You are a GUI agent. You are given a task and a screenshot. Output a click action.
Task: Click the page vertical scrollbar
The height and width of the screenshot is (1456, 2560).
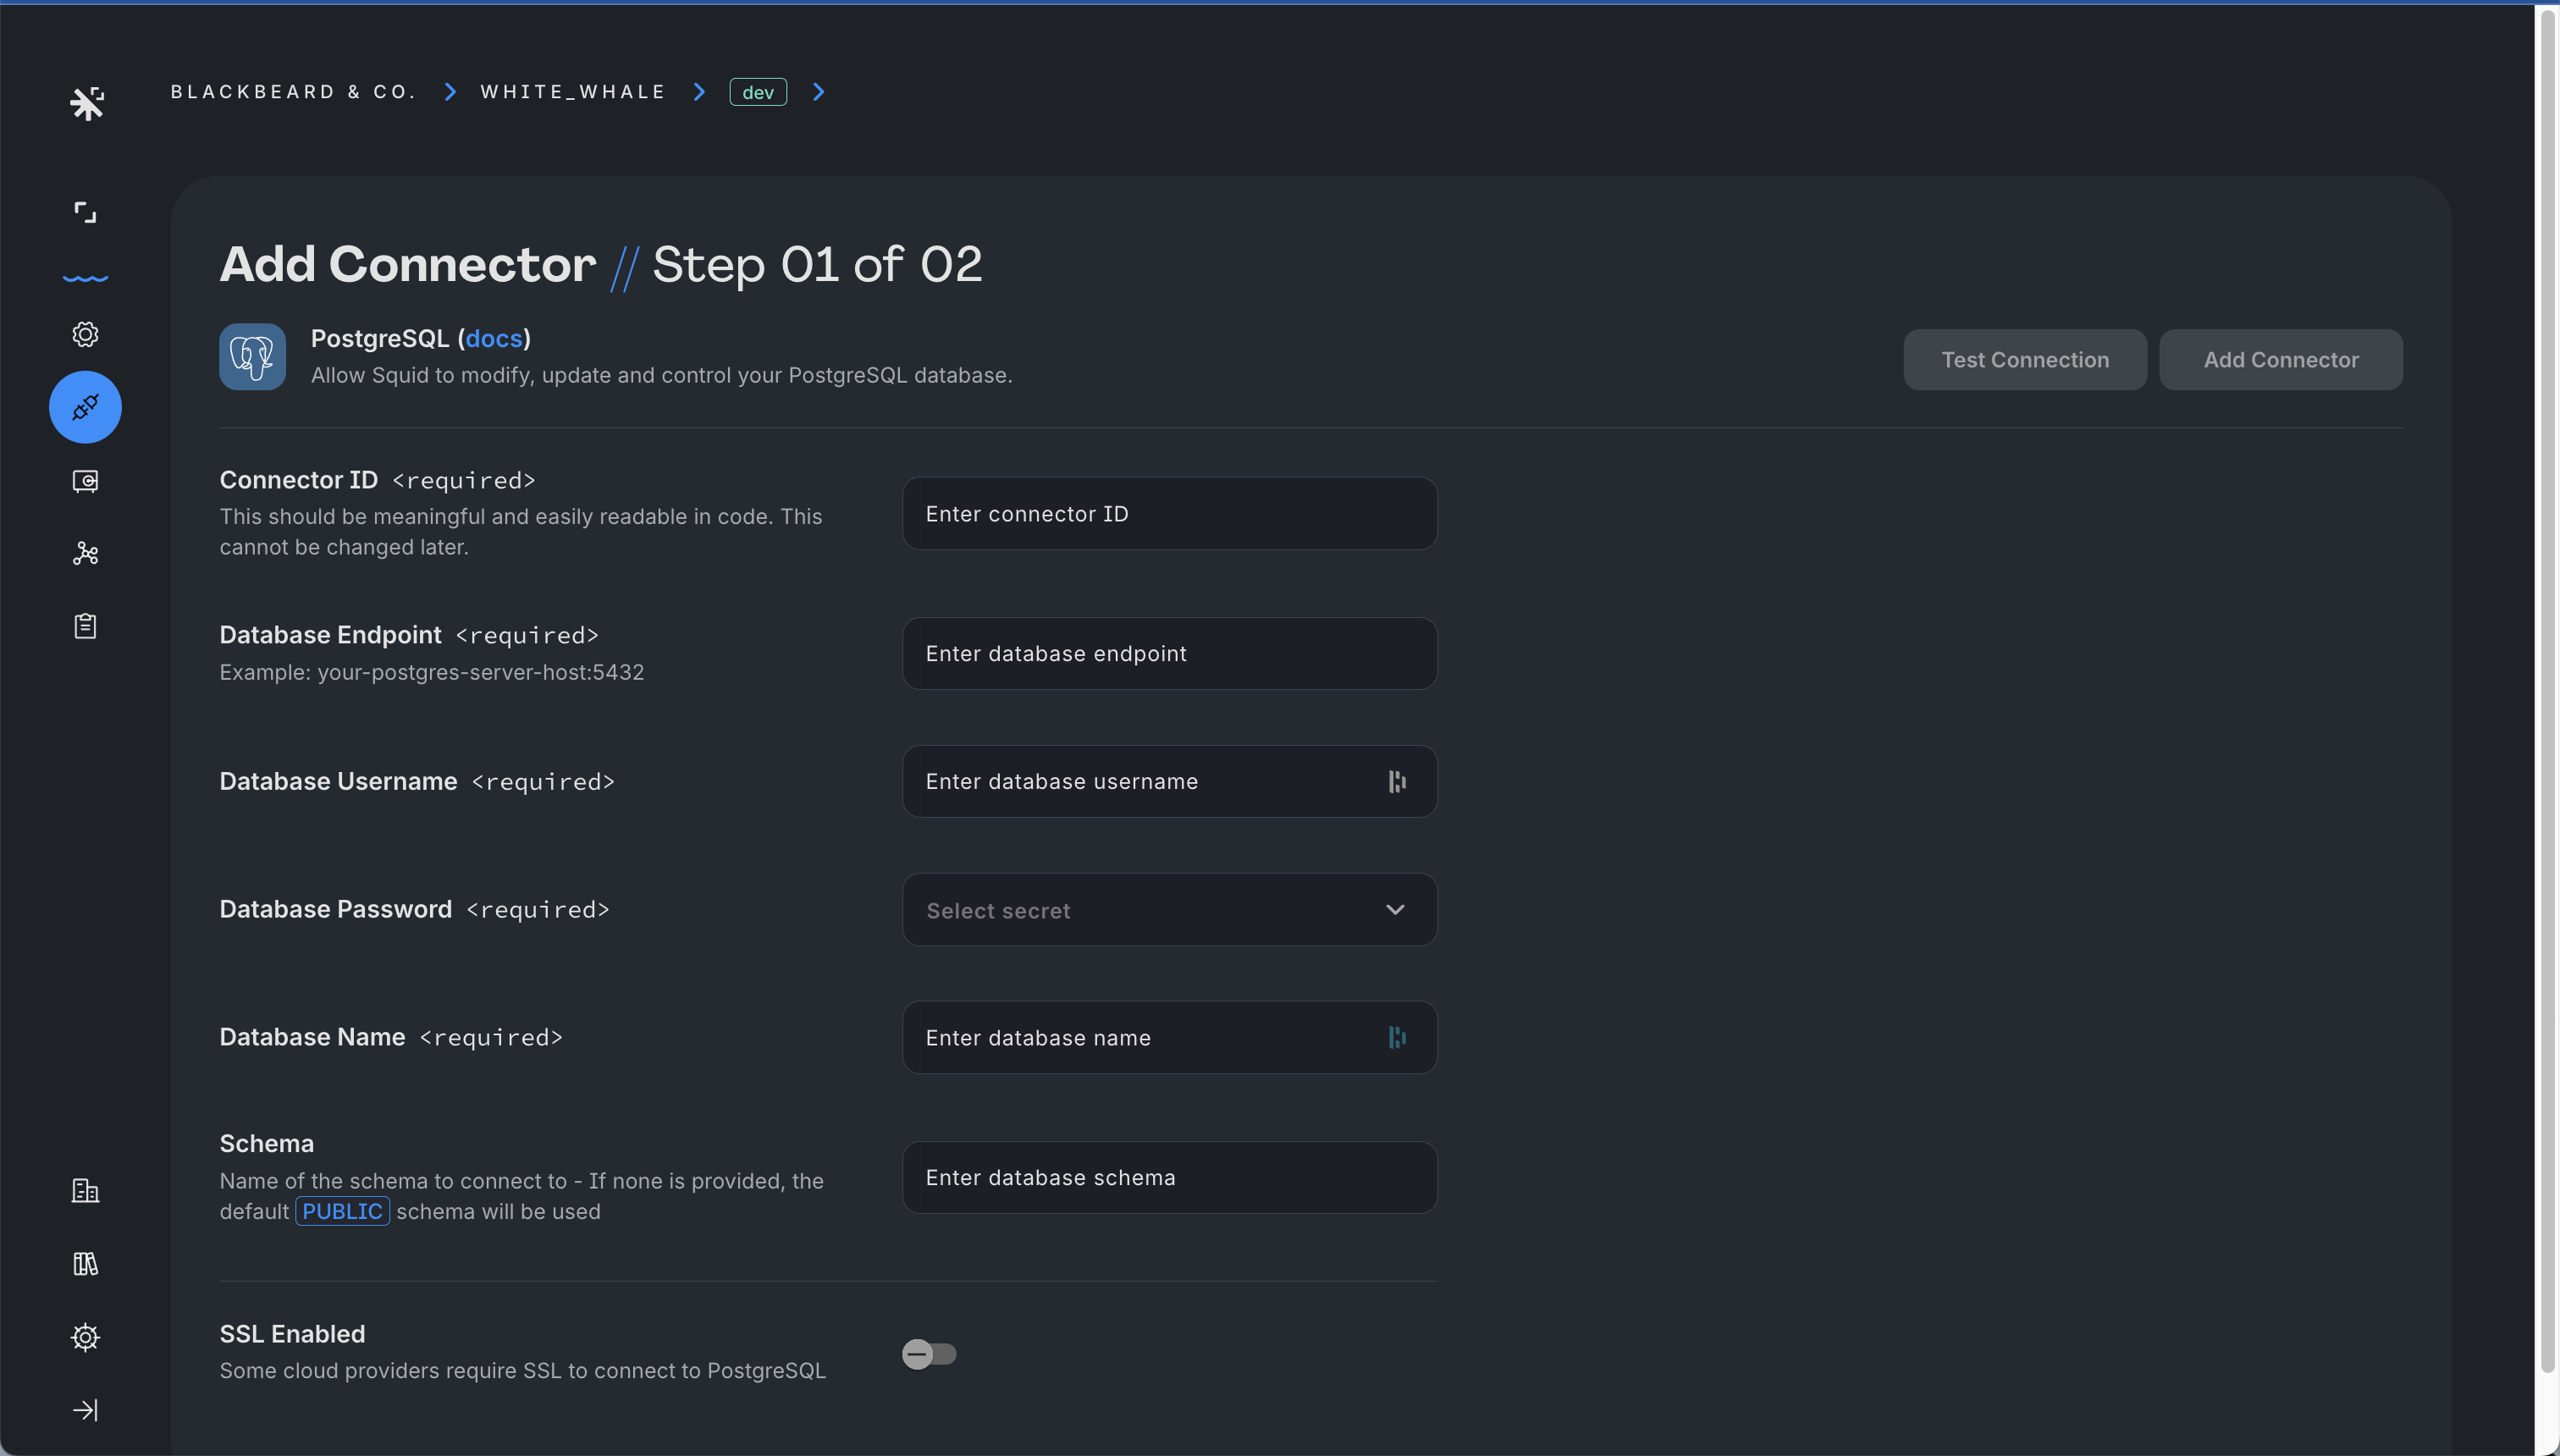2548,690
